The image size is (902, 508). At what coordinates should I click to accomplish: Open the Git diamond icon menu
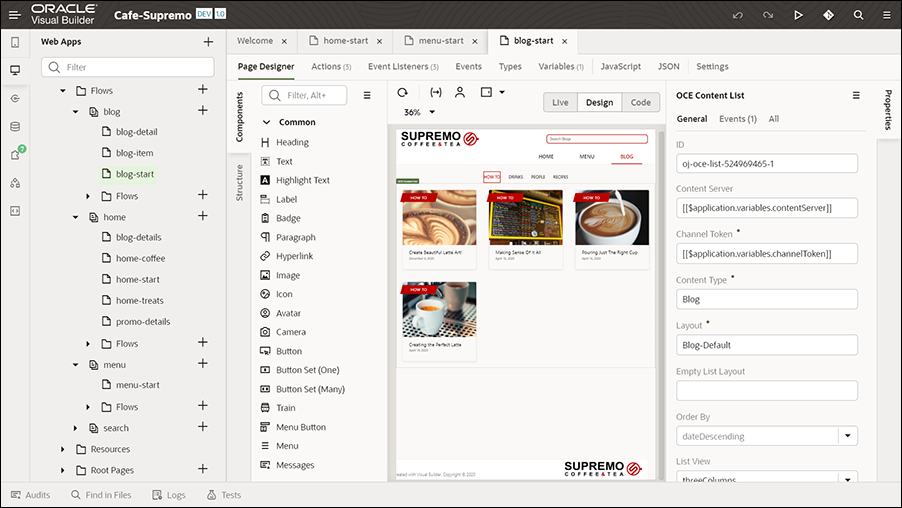828,15
